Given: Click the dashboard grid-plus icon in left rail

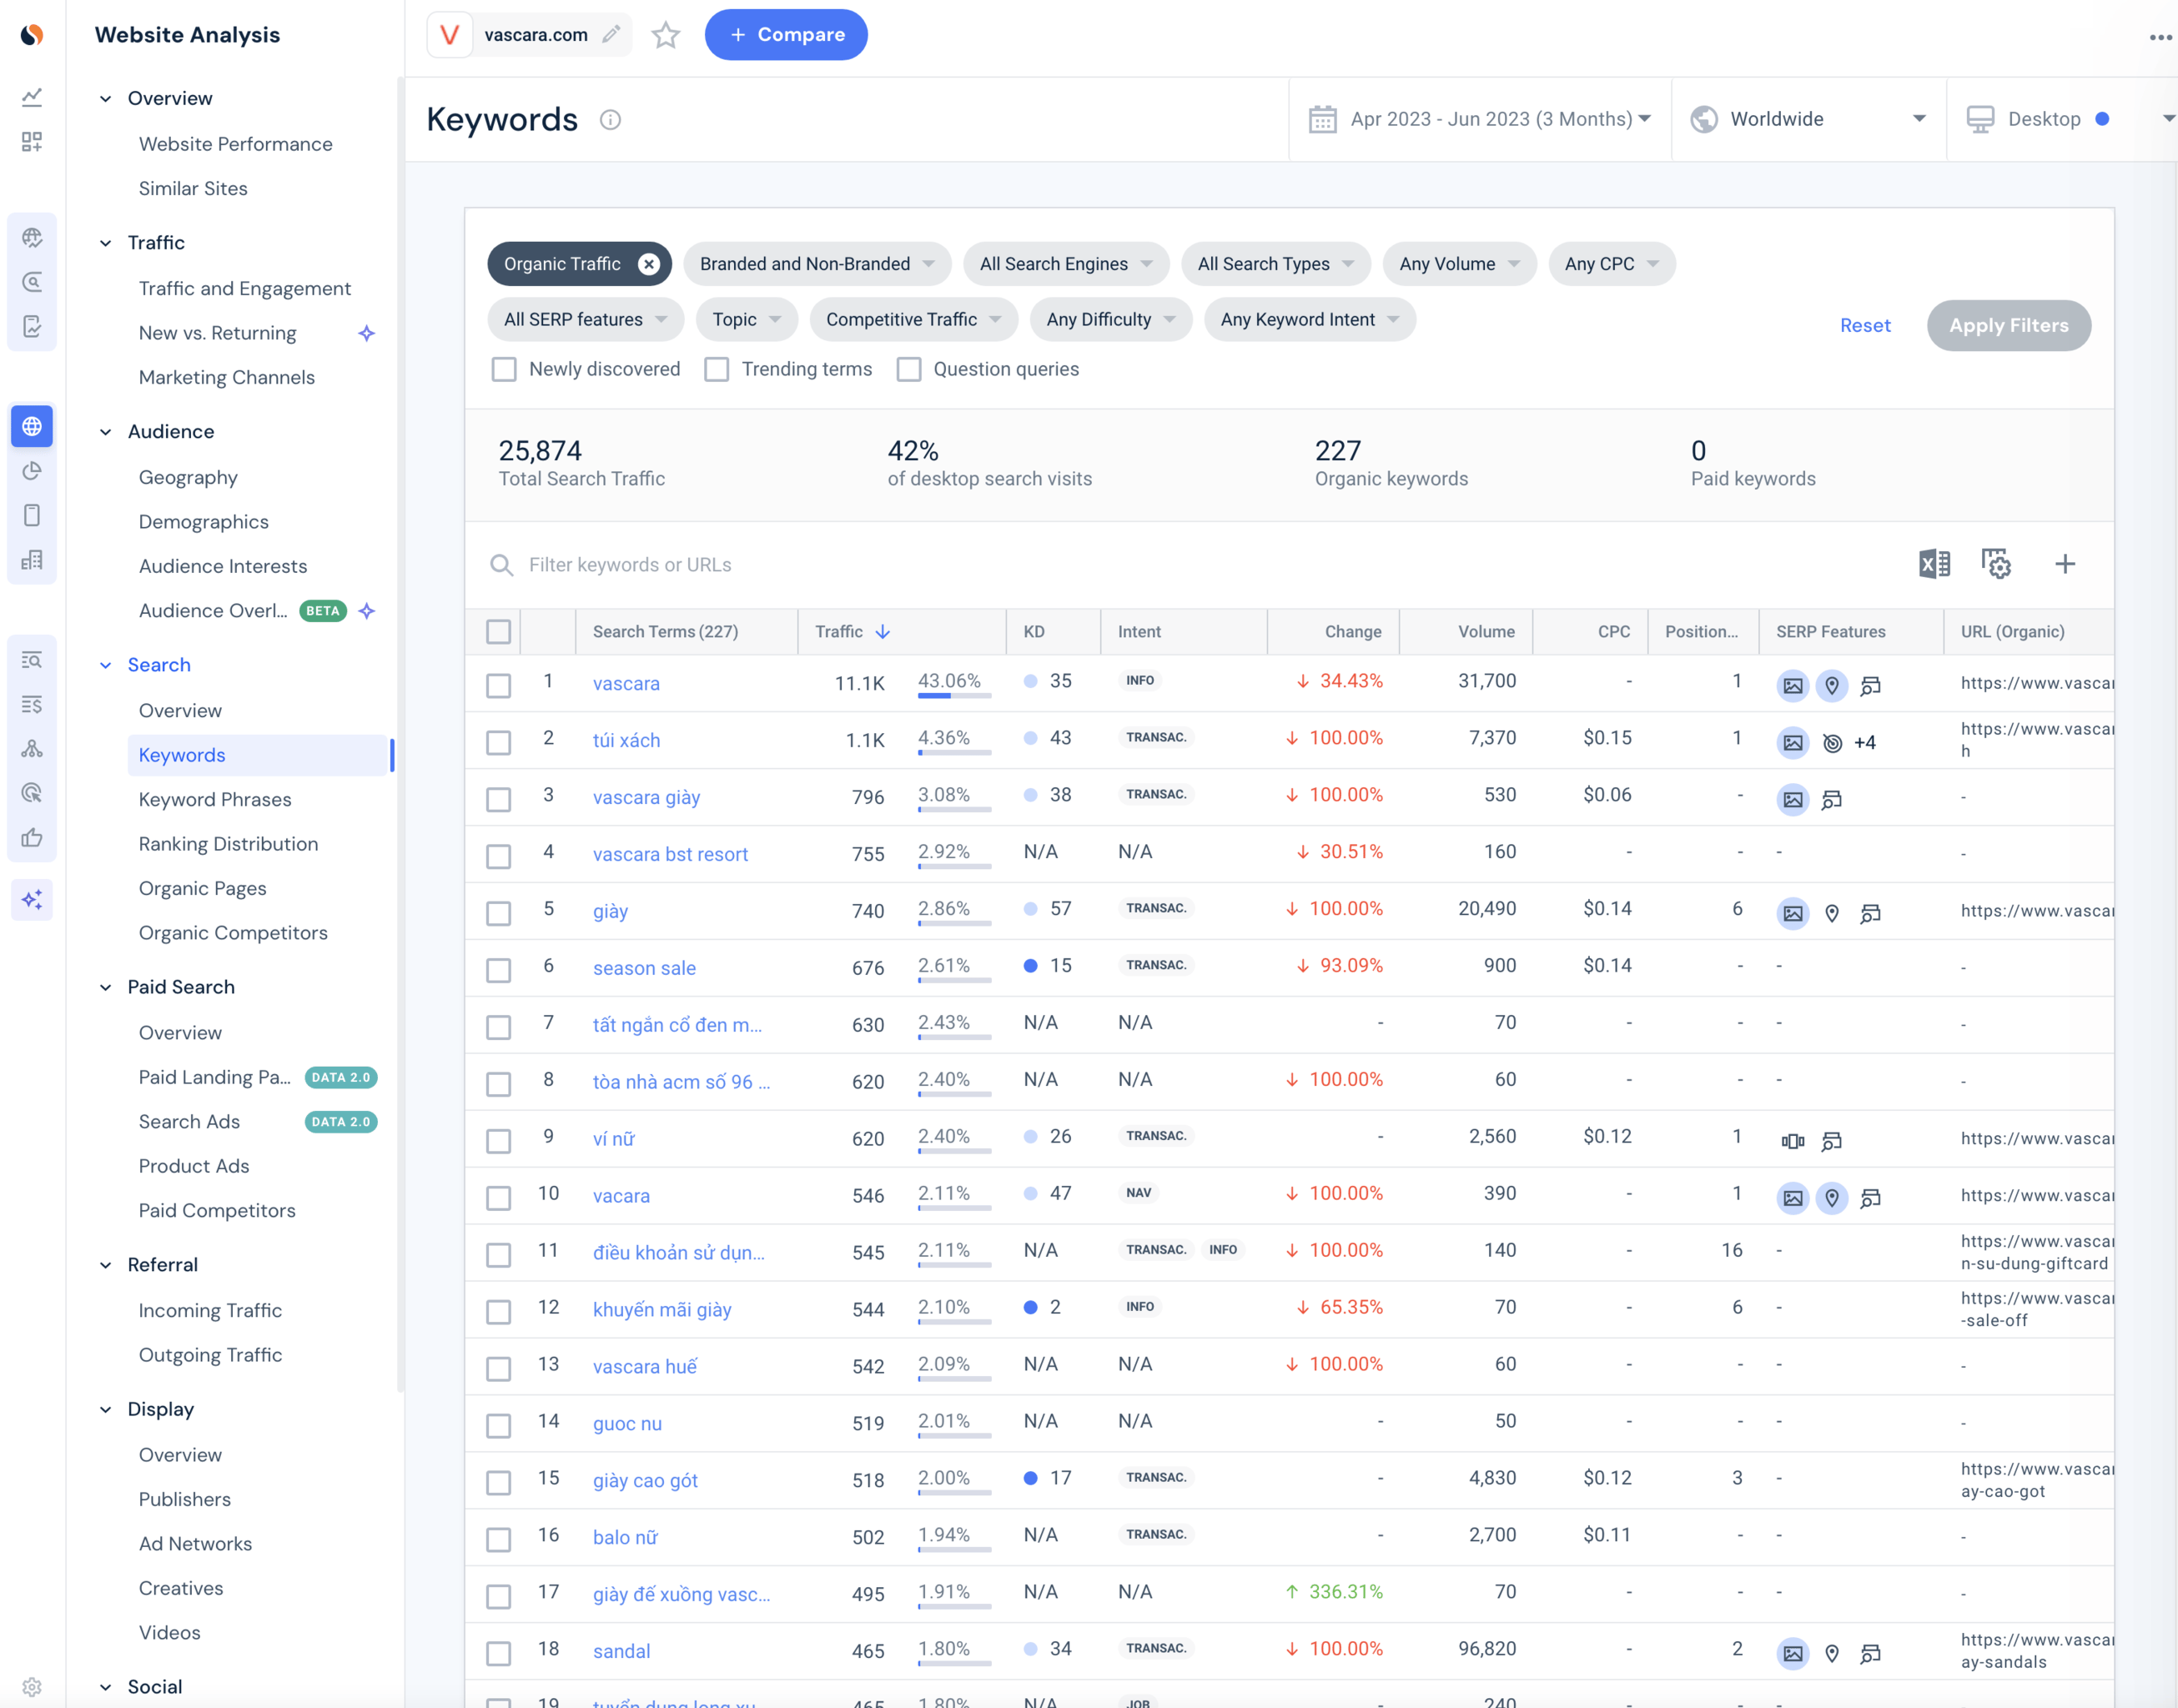Looking at the screenshot, I should click(32, 142).
